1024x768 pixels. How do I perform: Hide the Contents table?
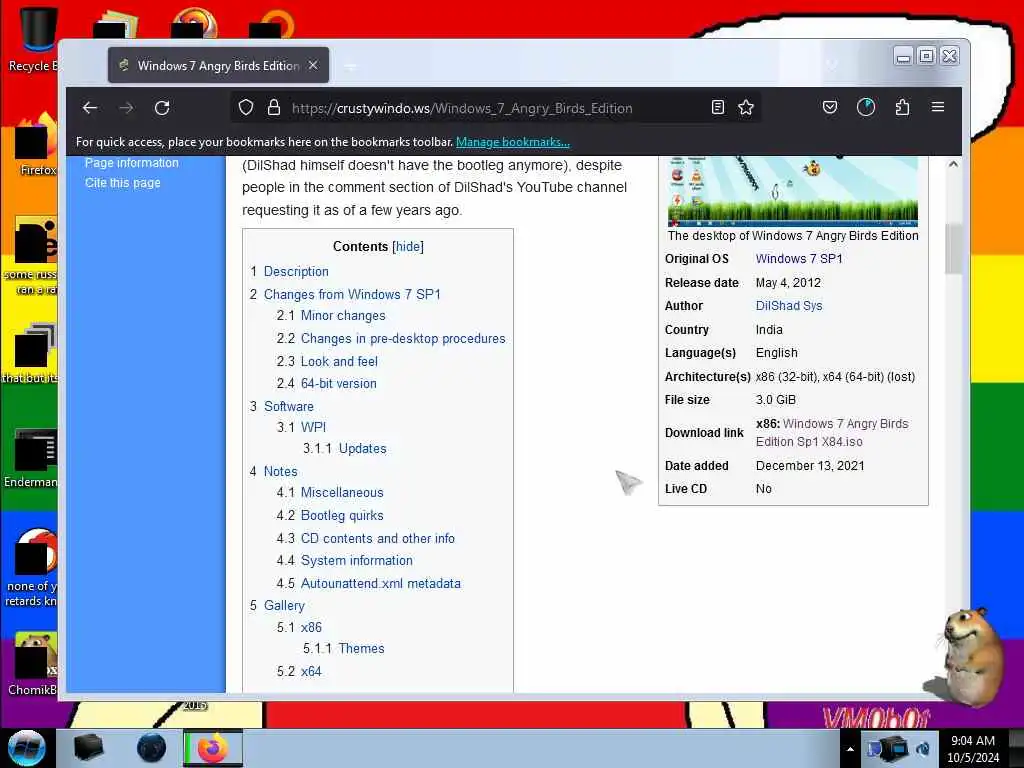click(408, 246)
